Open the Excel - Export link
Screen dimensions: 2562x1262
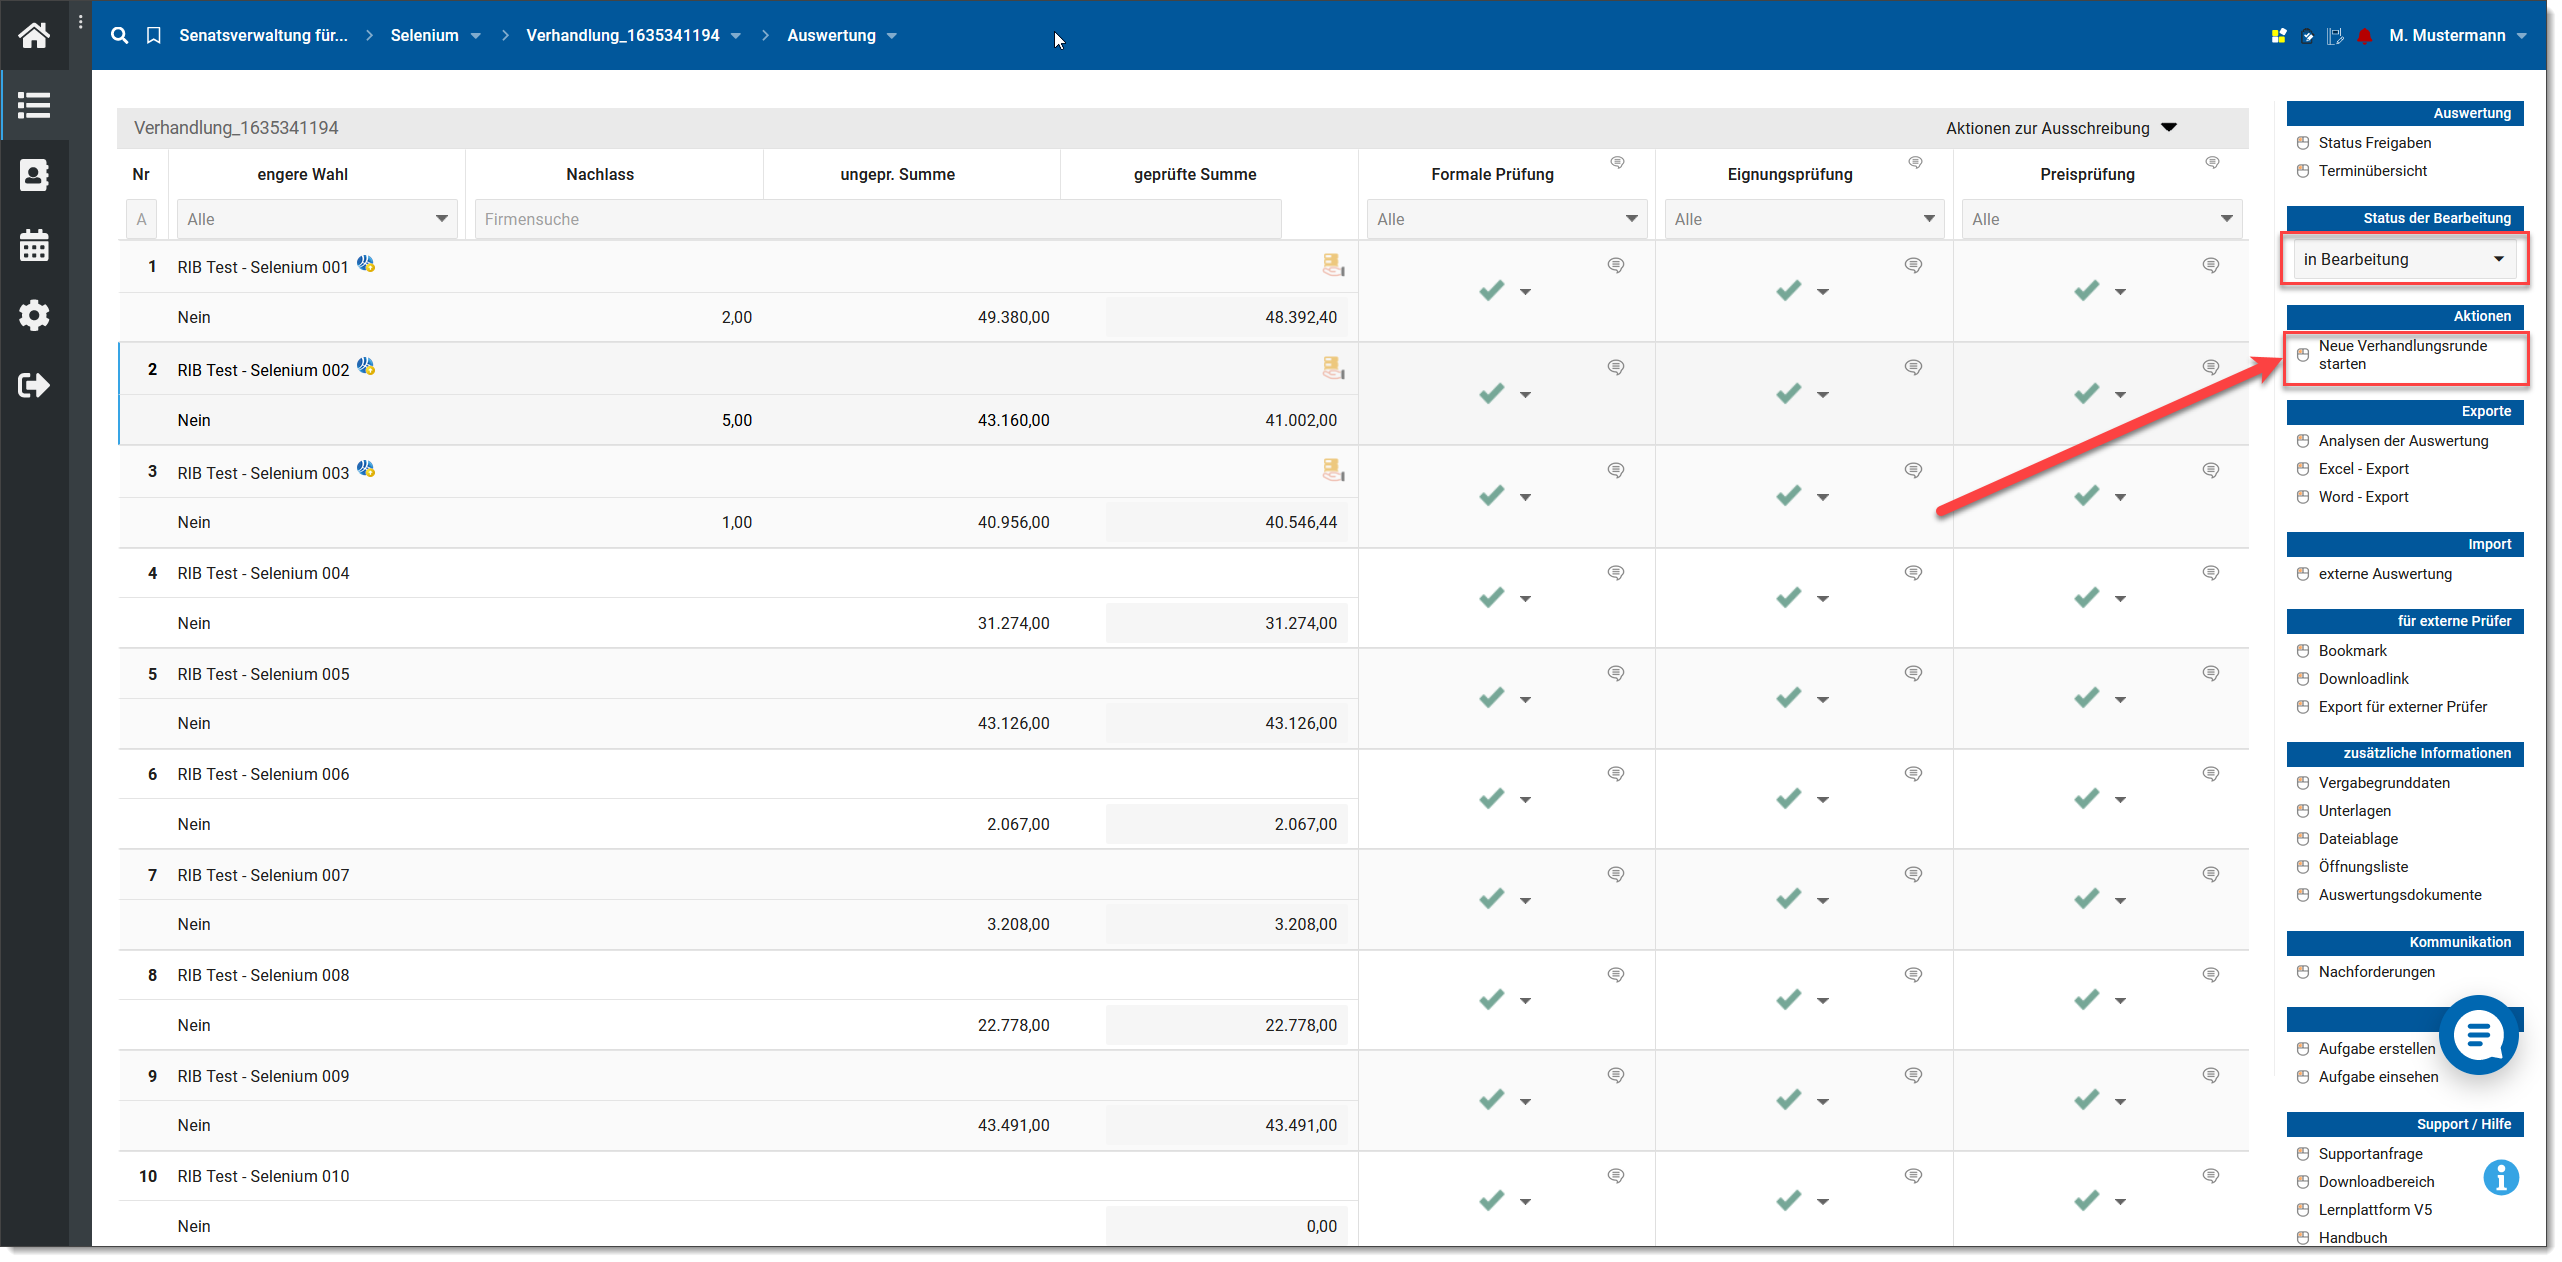[x=2364, y=469]
